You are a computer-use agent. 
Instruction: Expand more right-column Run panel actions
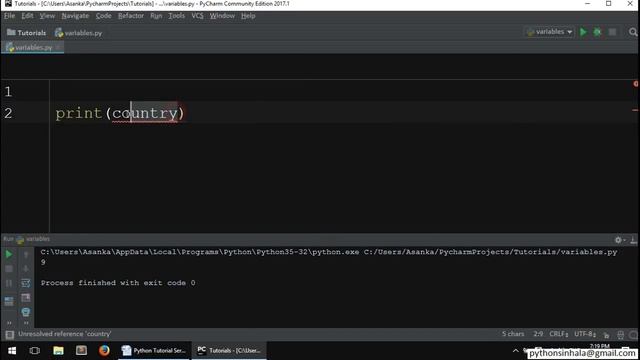click(26, 322)
